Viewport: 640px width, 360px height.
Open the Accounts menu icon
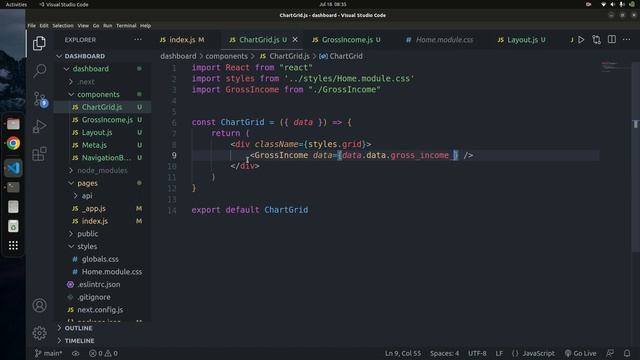pos(39,305)
